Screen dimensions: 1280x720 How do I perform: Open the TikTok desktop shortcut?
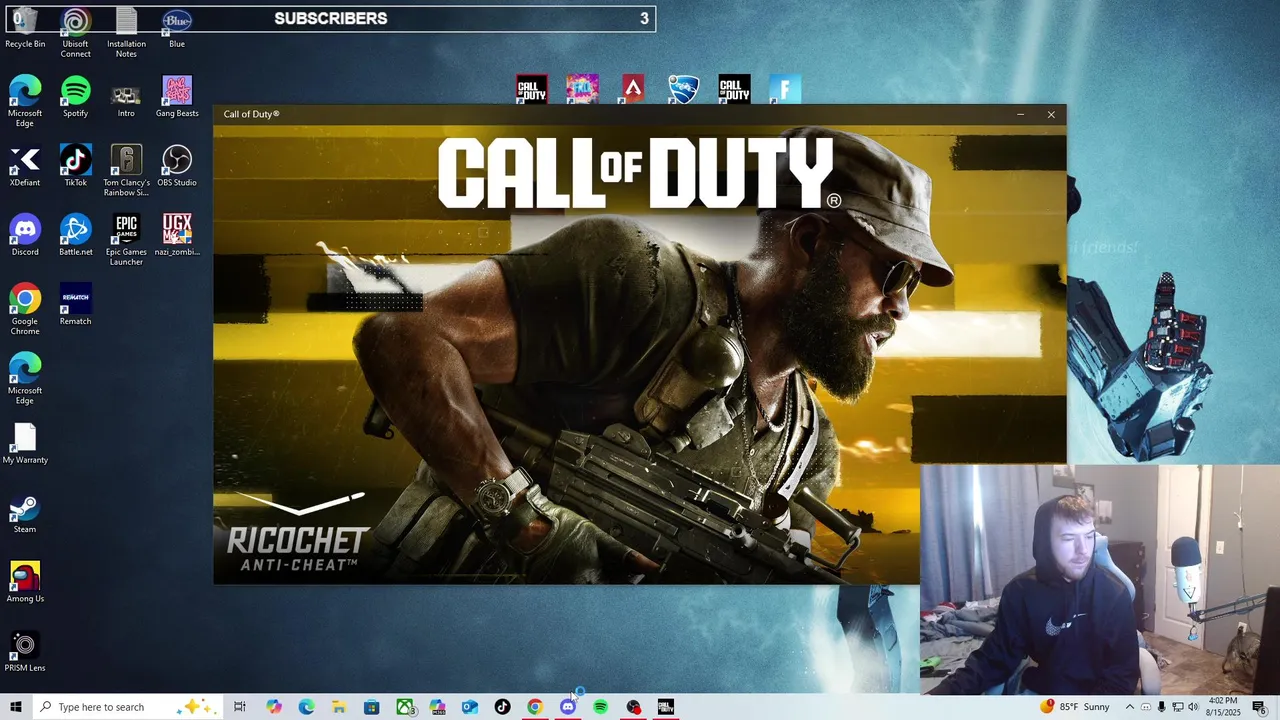coord(75,166)
